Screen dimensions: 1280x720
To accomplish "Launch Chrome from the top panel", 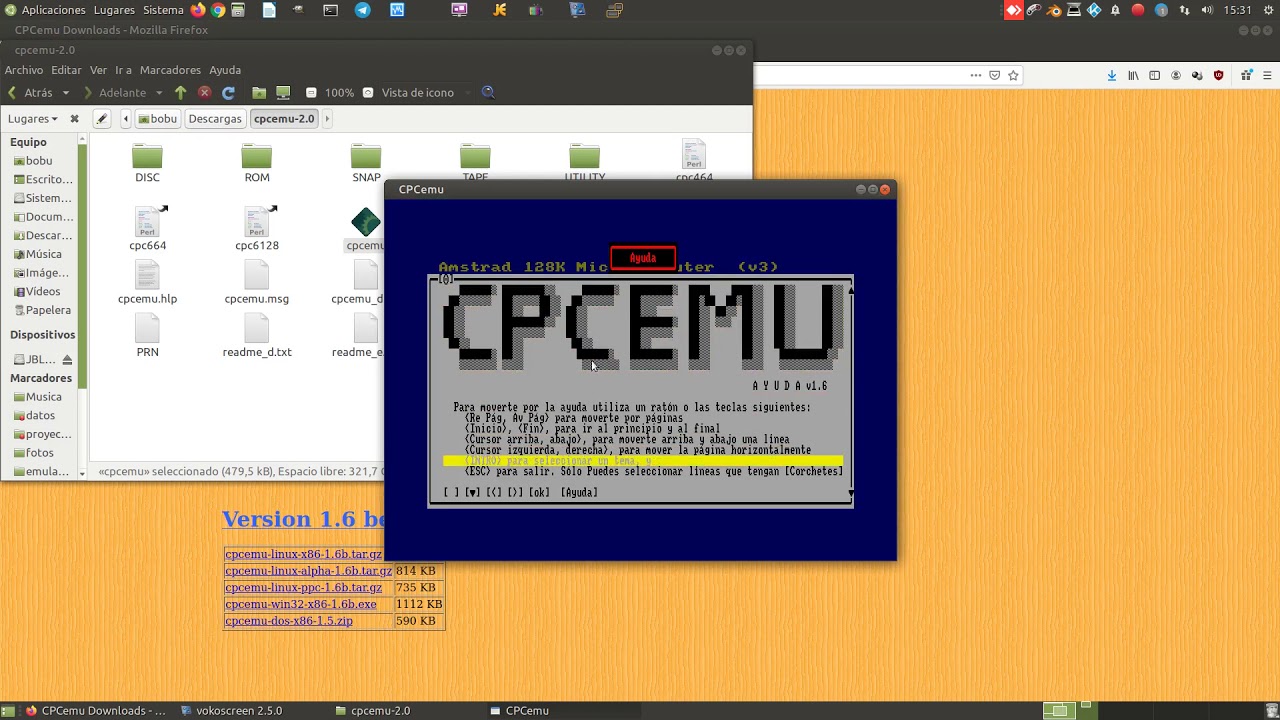I will (218, 10).
